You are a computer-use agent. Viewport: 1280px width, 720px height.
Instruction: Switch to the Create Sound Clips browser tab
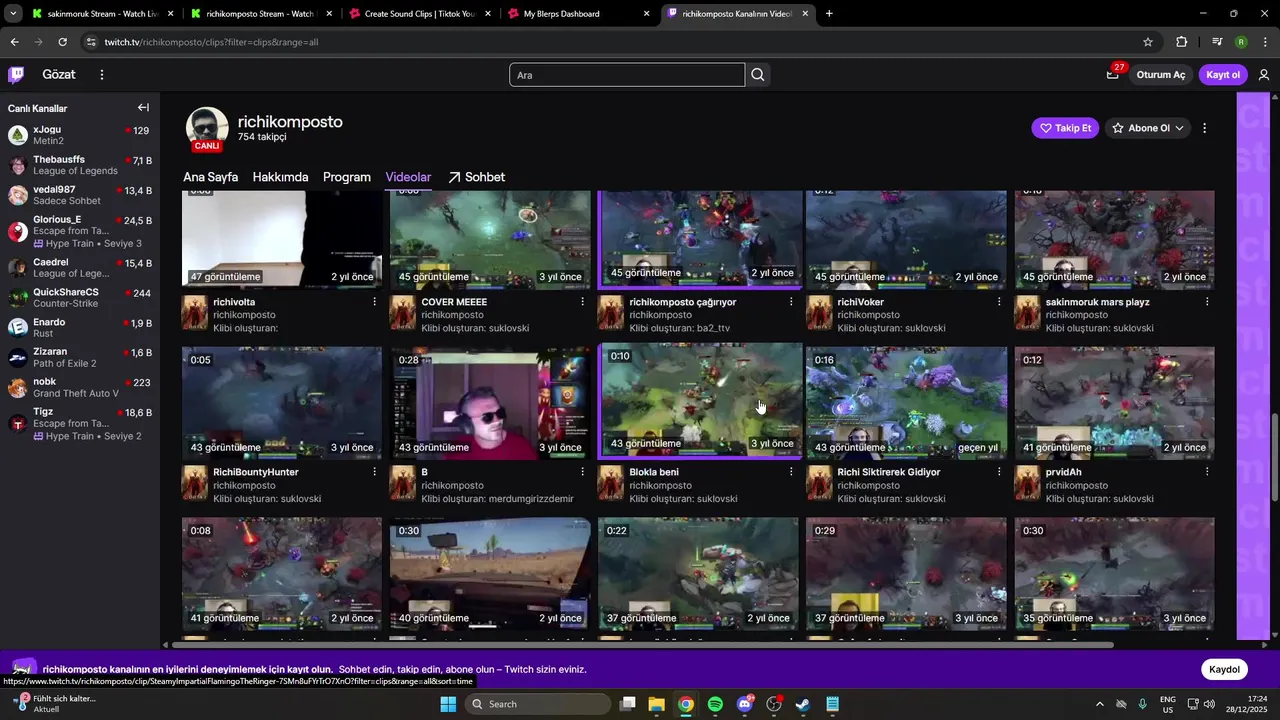418,14
